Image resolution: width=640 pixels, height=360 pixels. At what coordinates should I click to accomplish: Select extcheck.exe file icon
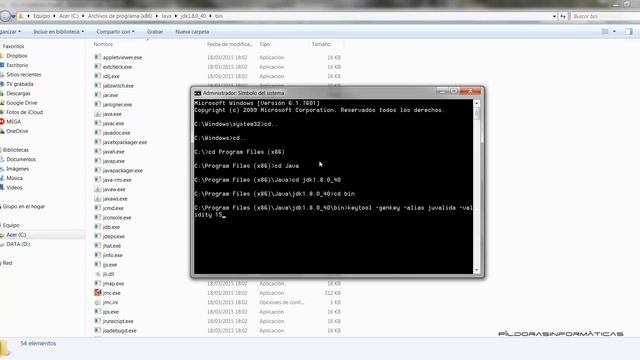point(97,67)
